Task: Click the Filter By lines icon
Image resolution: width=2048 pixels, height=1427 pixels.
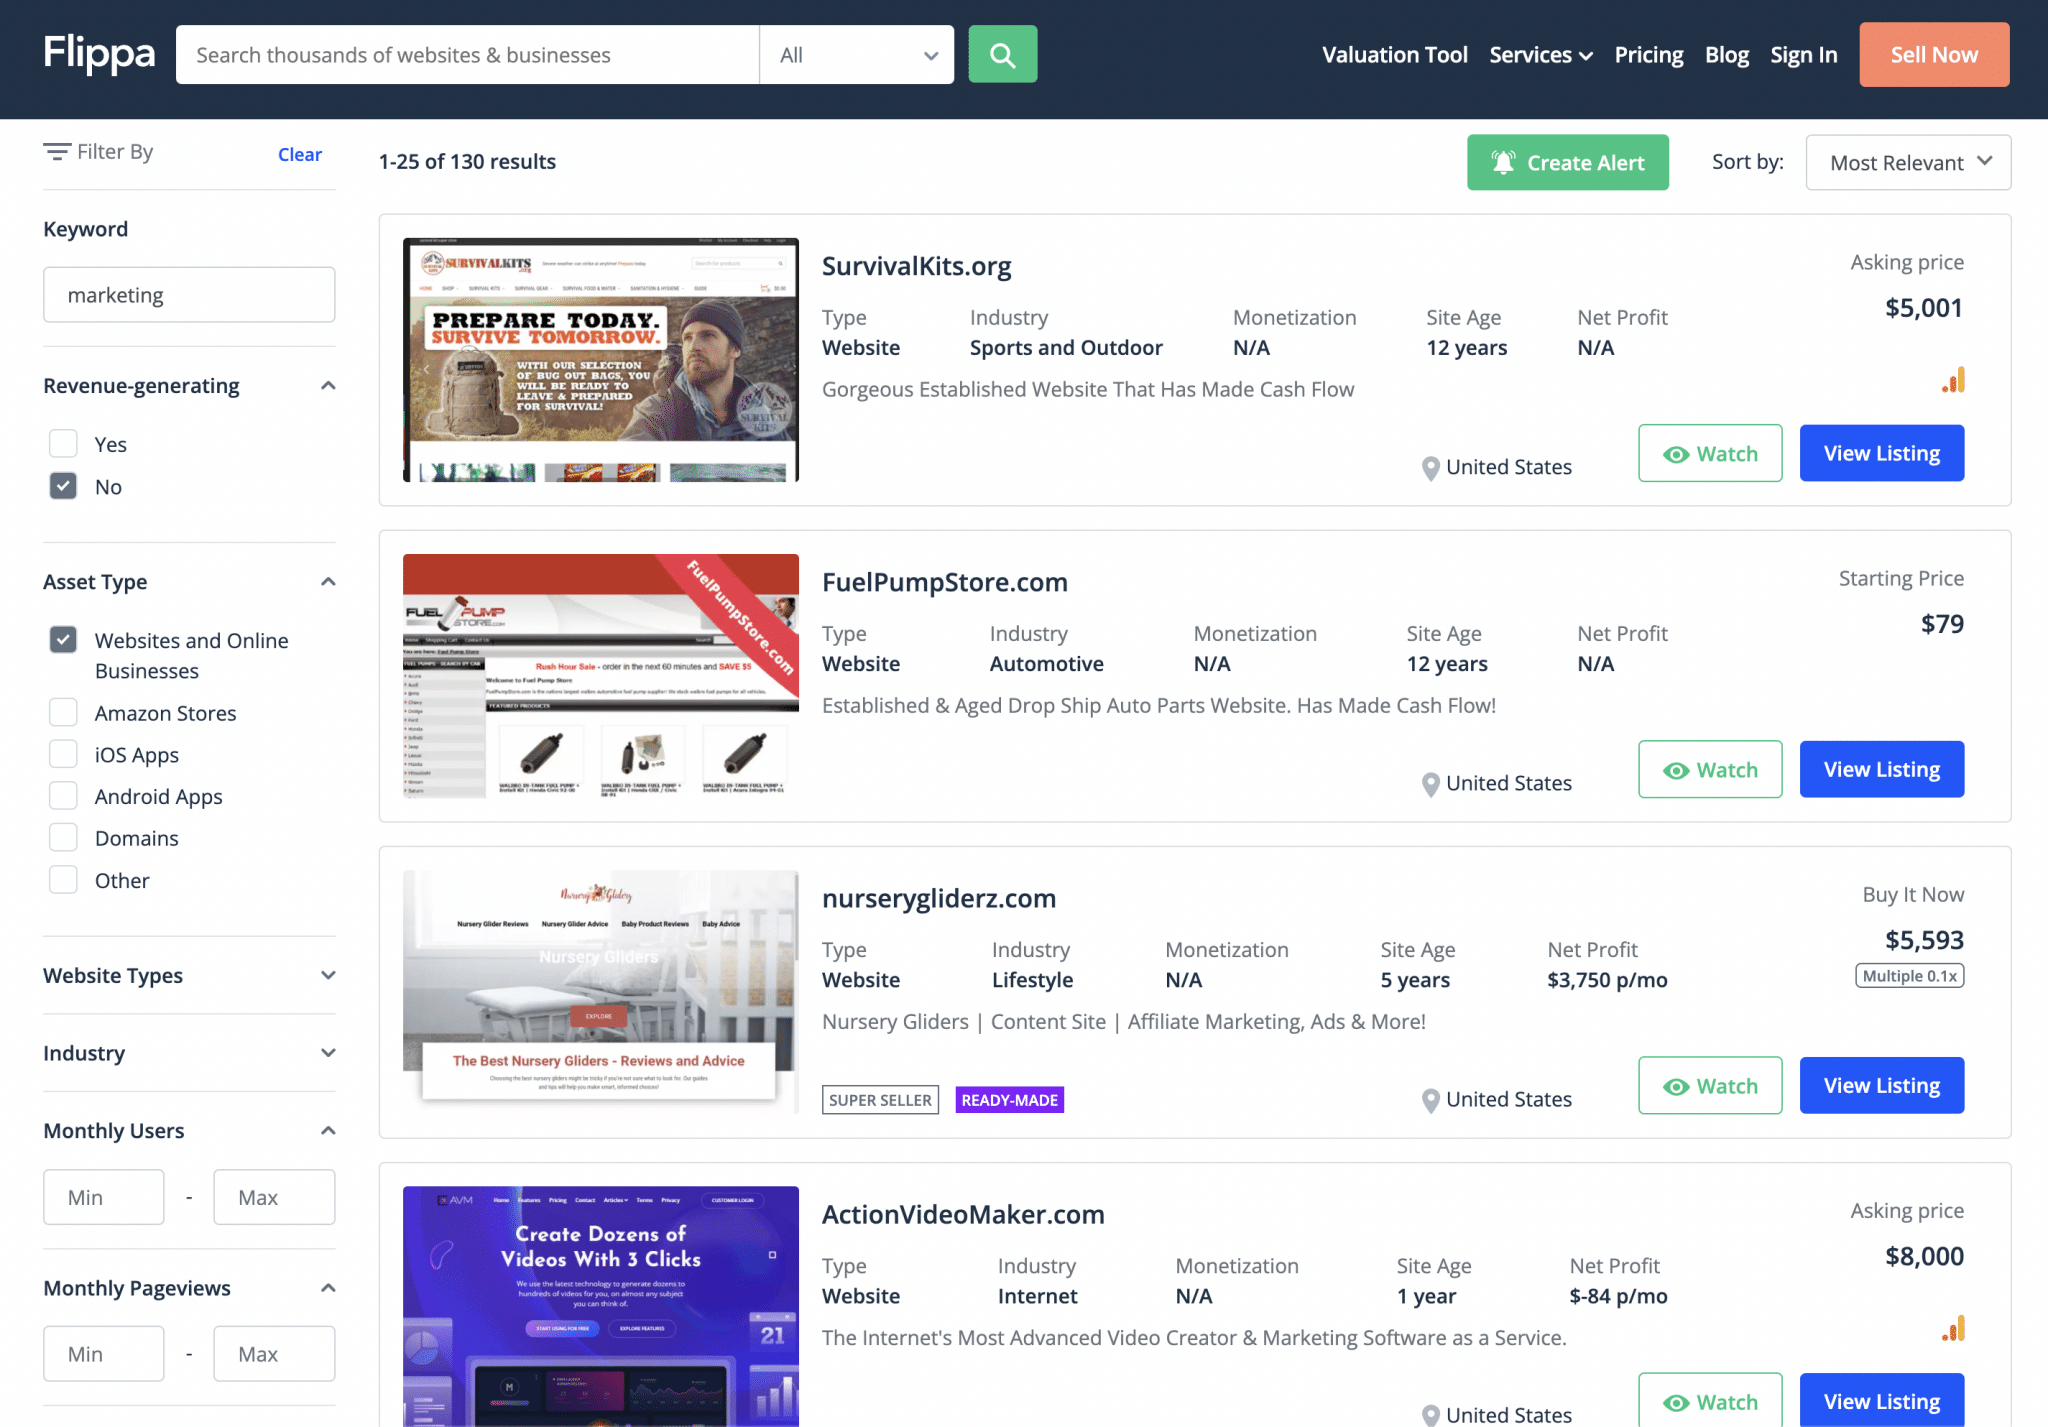Action: [57, 152]
